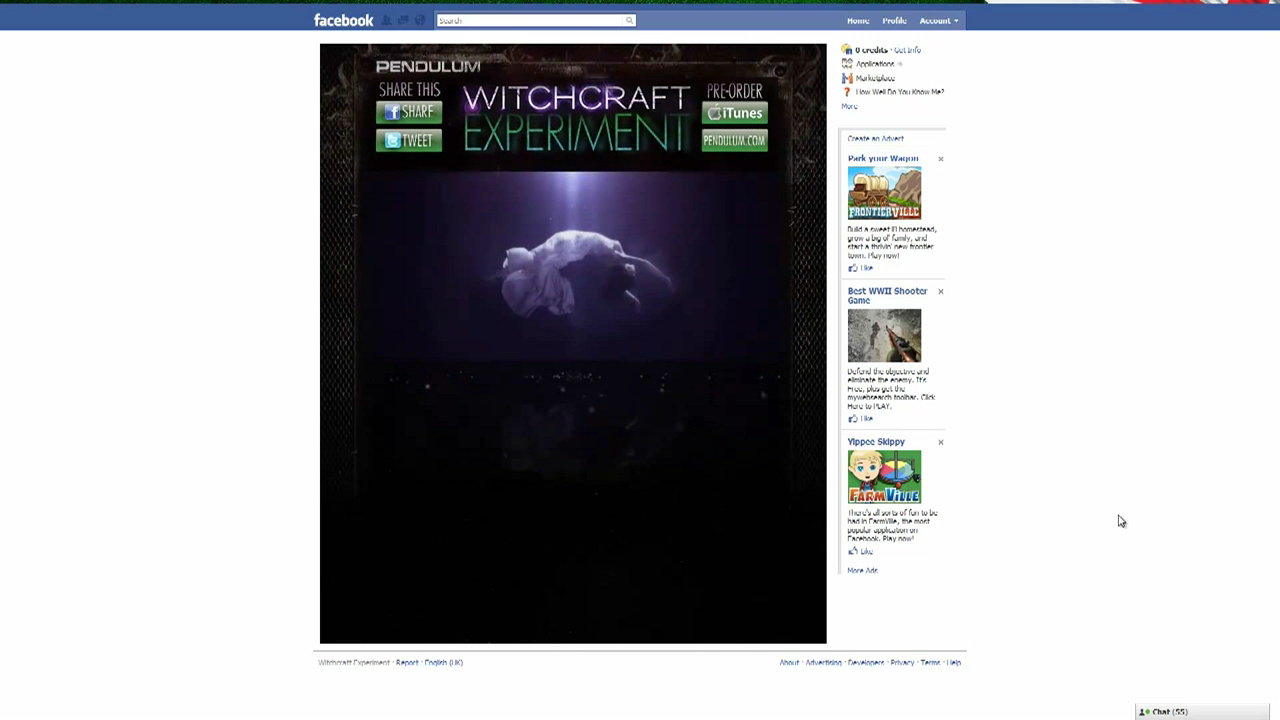
Task: Click the Report footer link
Action: click(407, 663)
